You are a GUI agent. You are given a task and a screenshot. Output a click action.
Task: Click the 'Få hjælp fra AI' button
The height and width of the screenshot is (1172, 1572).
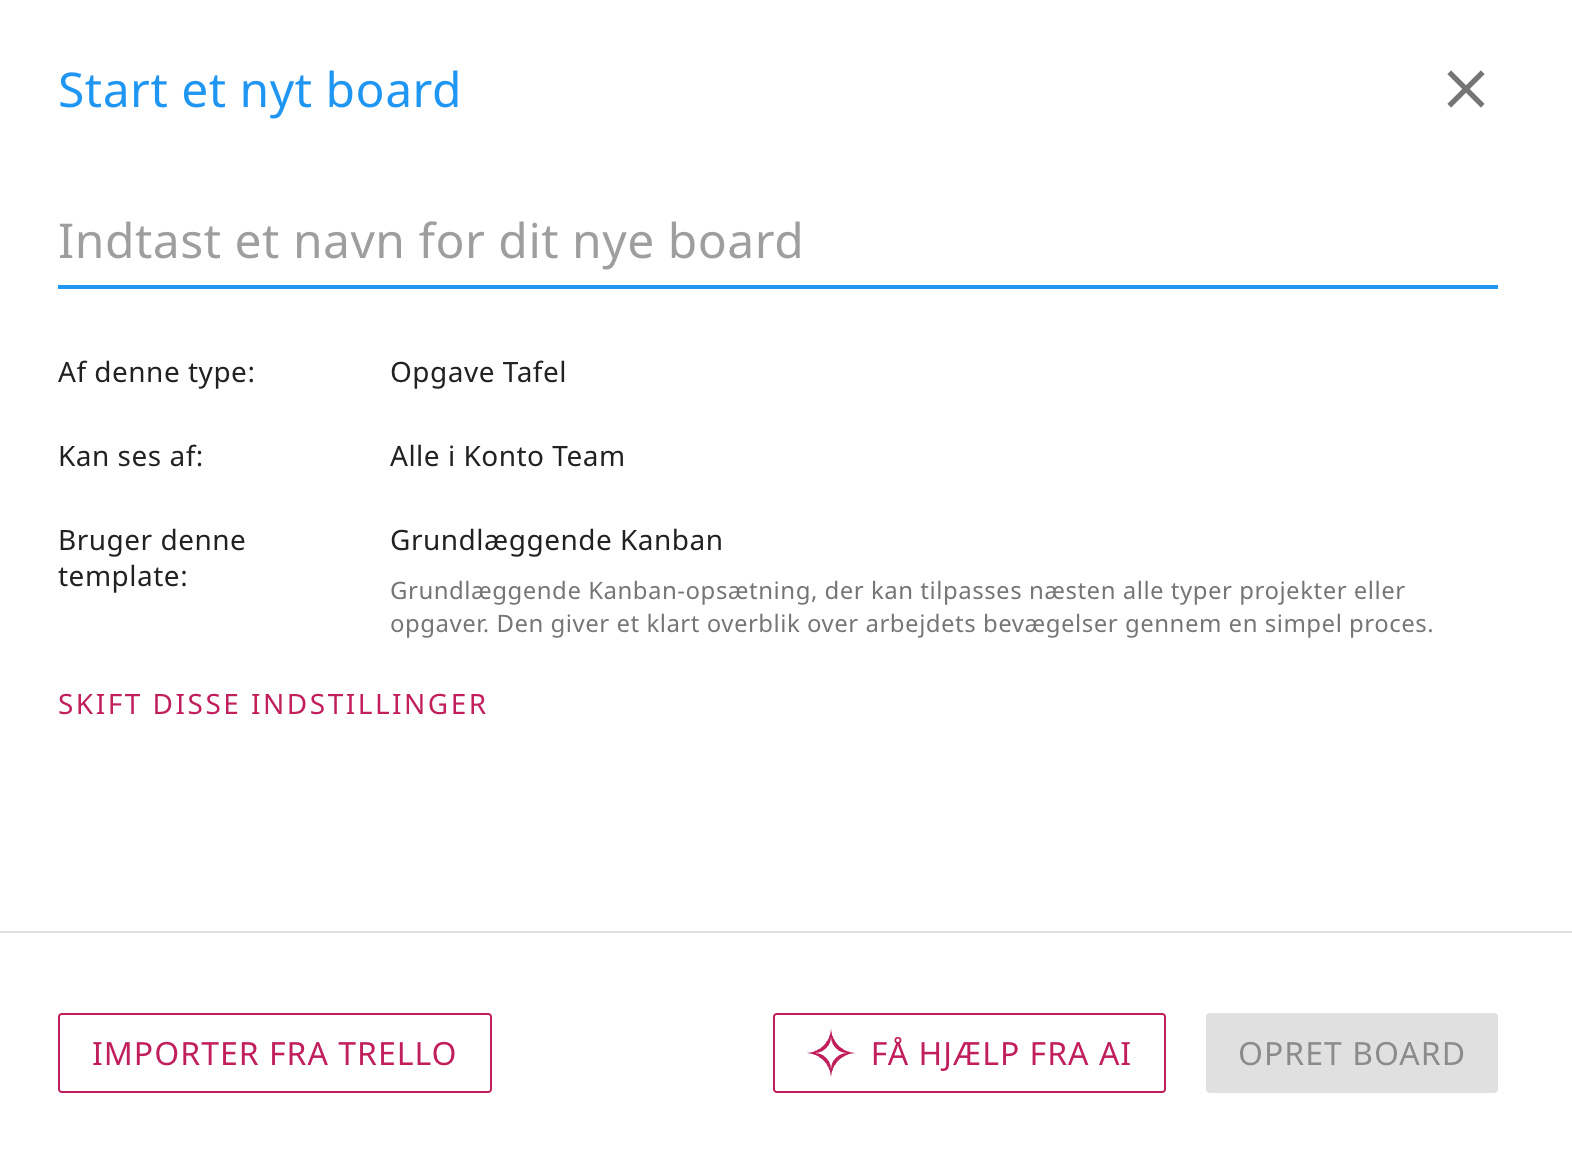(x=968, y=1053)
